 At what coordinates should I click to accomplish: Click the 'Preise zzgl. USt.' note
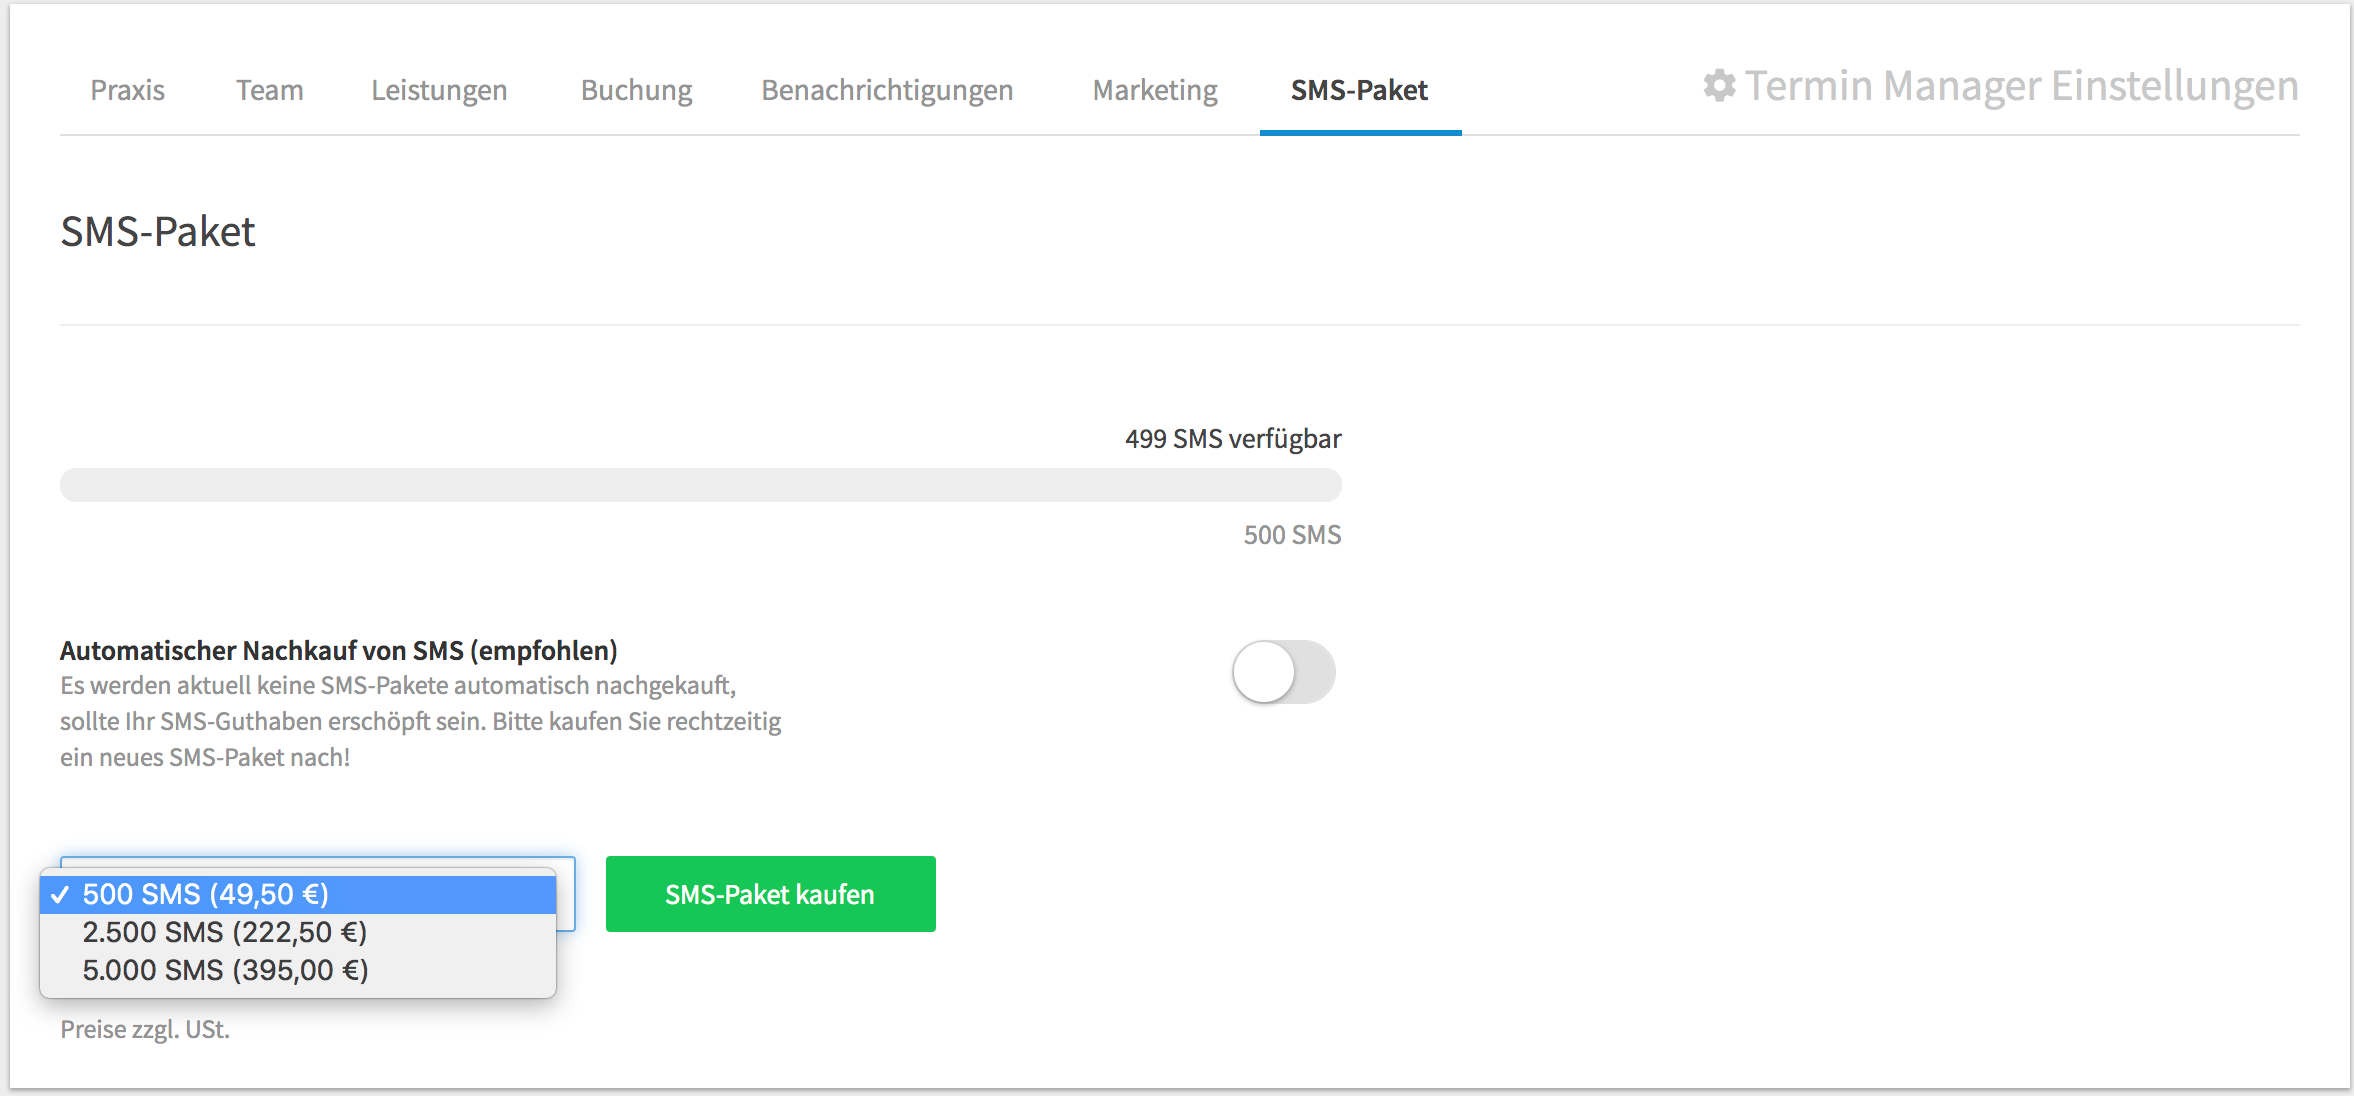point(145,1030)
